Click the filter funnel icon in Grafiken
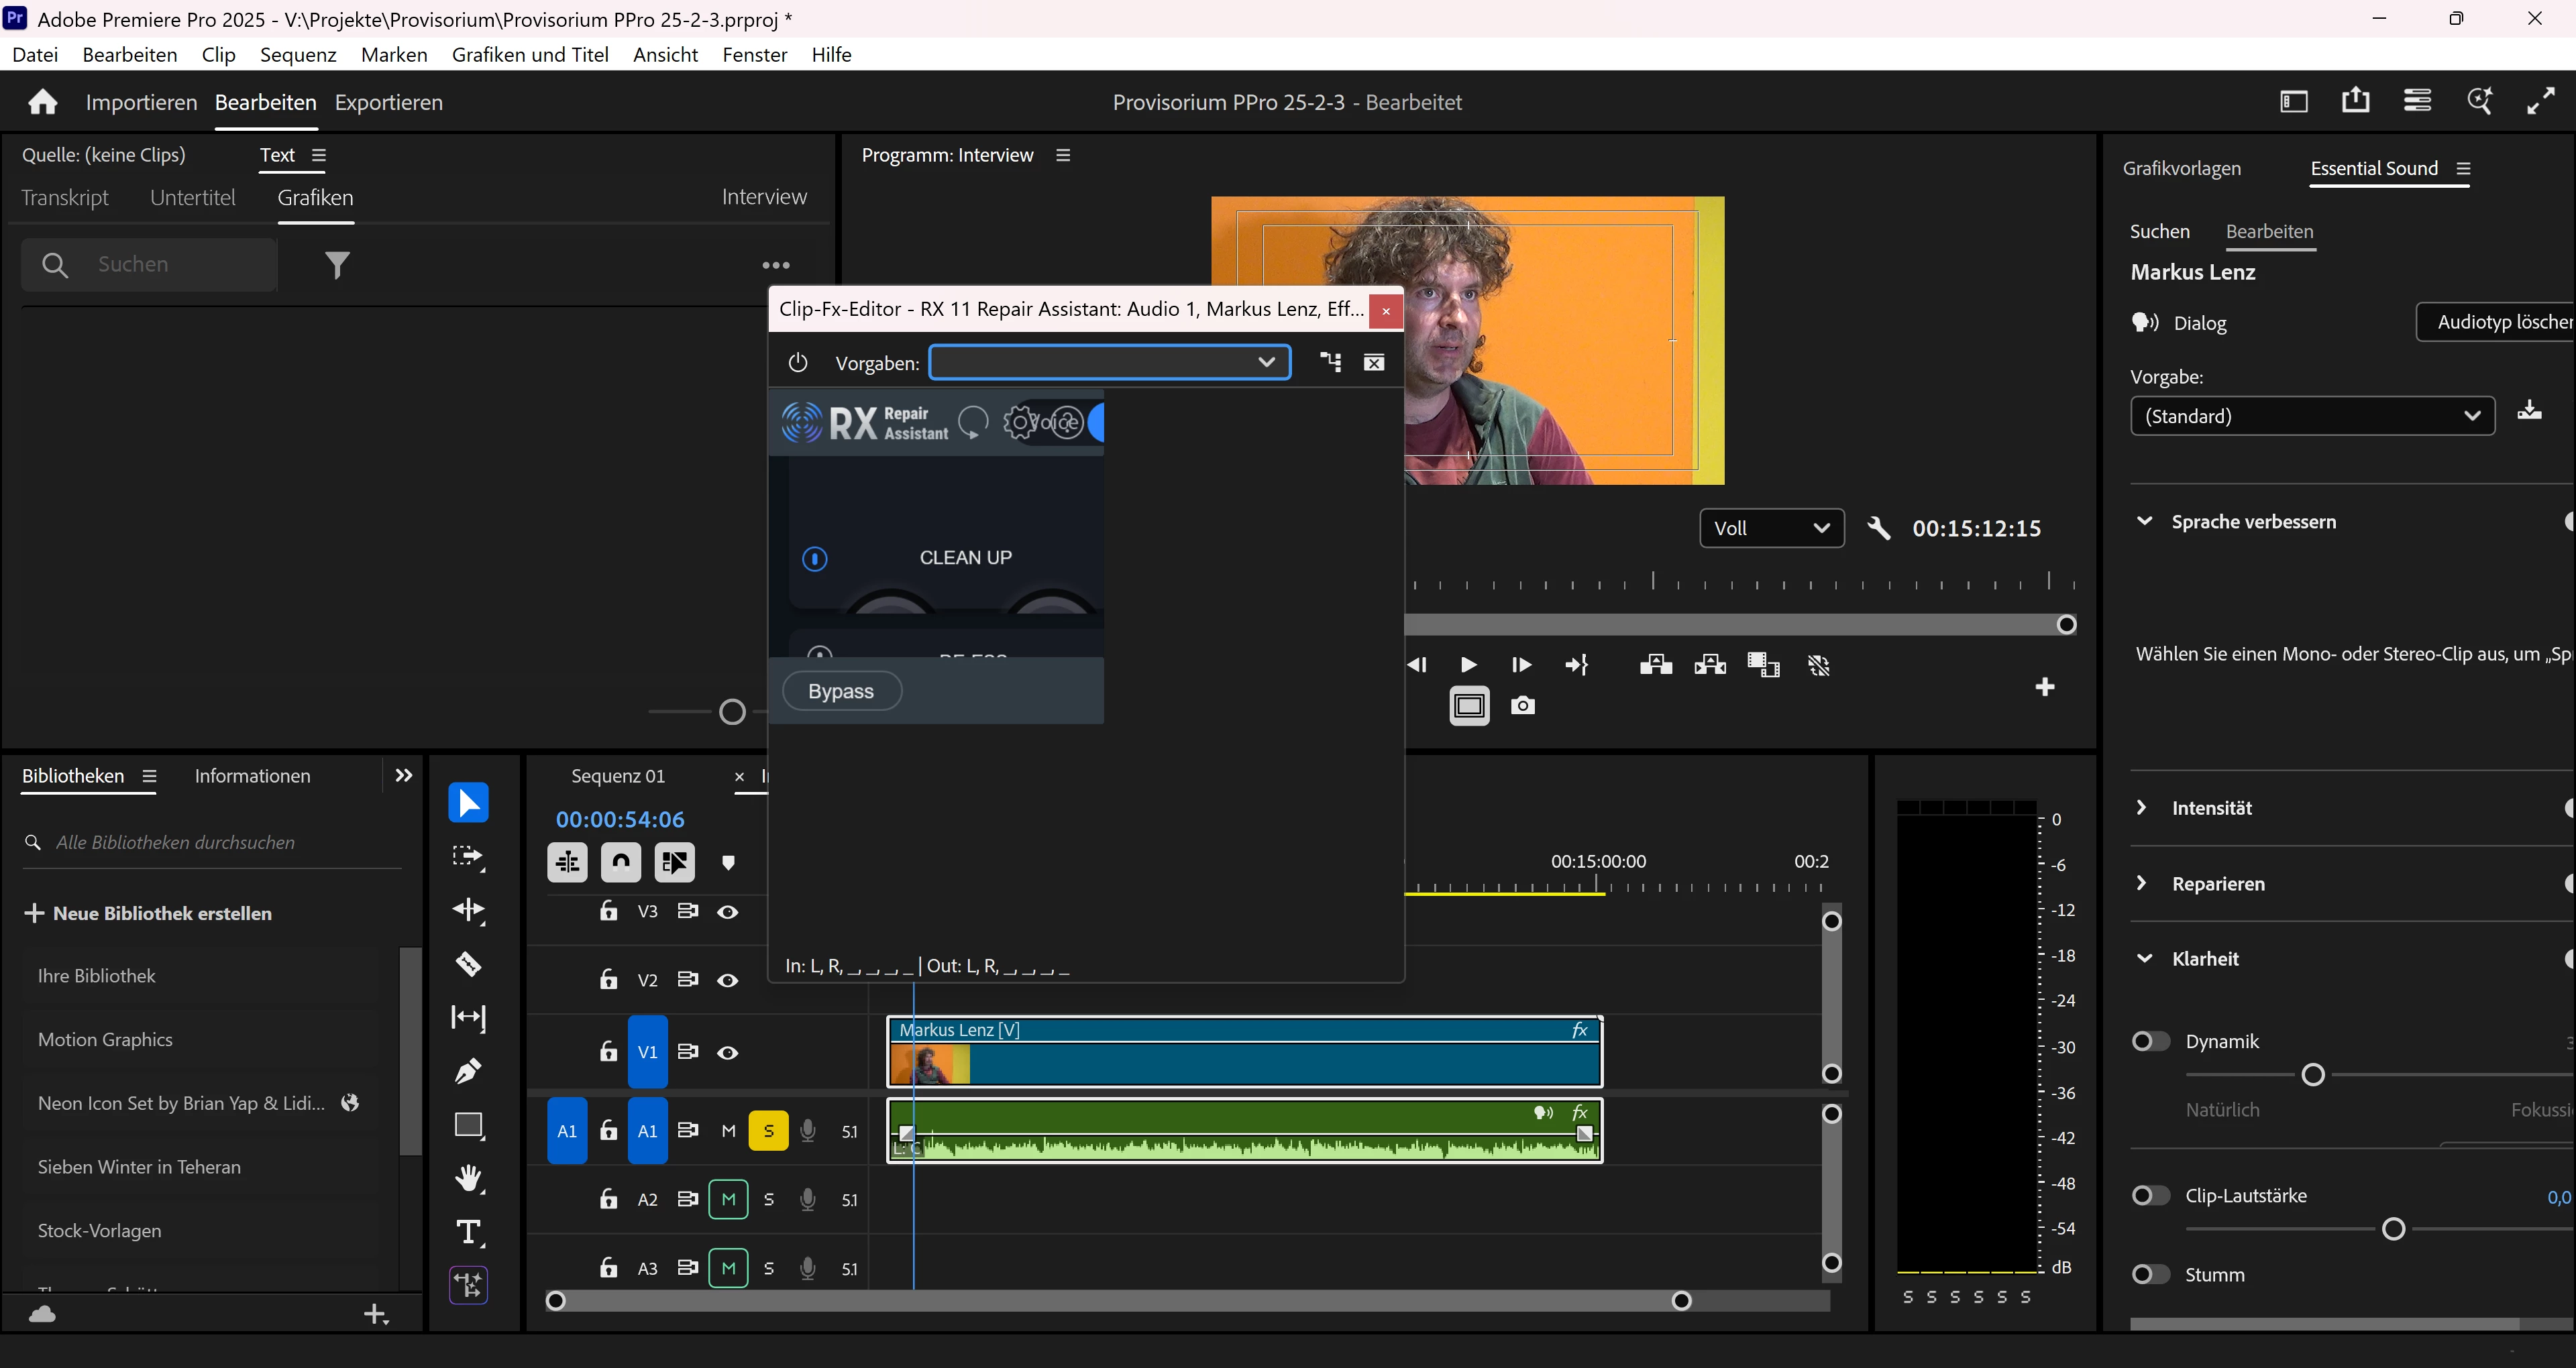2576x1368 pixels. (337, 265)
